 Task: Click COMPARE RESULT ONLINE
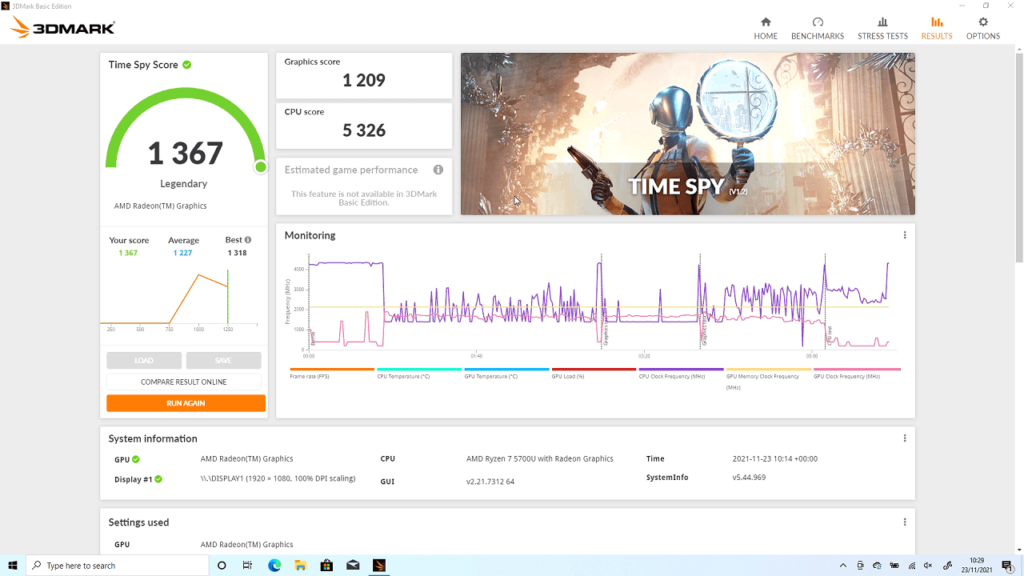coord(184,382)
